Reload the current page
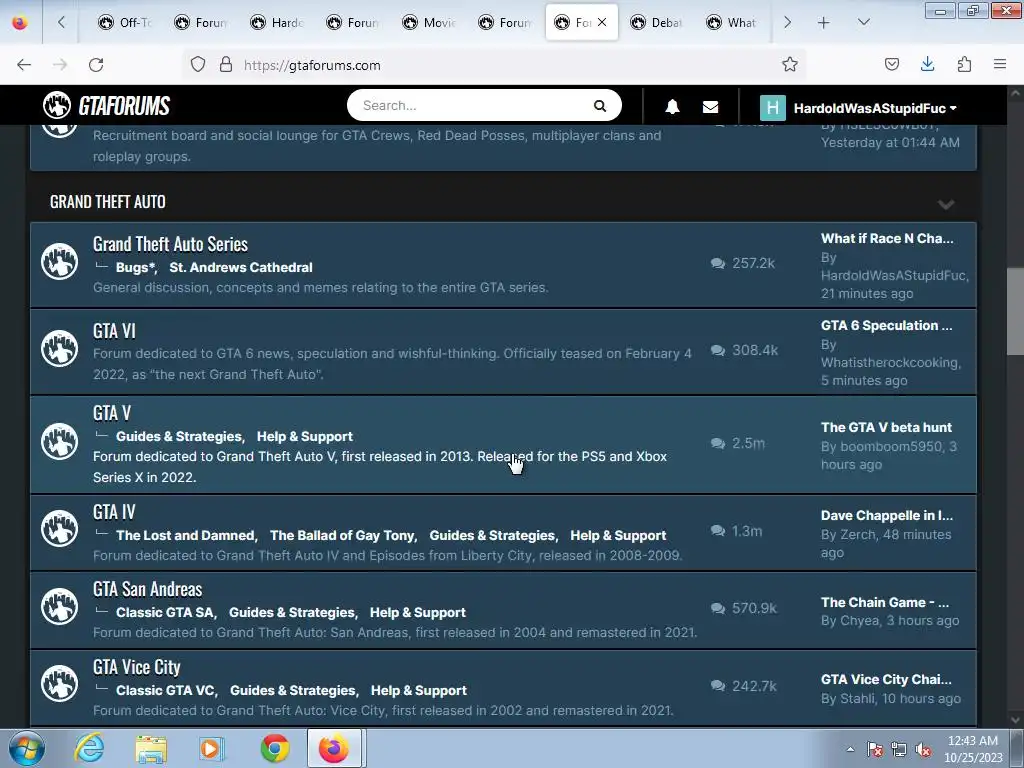The image size is (1024, 768). pyautogui.click(x=96, y=65)
